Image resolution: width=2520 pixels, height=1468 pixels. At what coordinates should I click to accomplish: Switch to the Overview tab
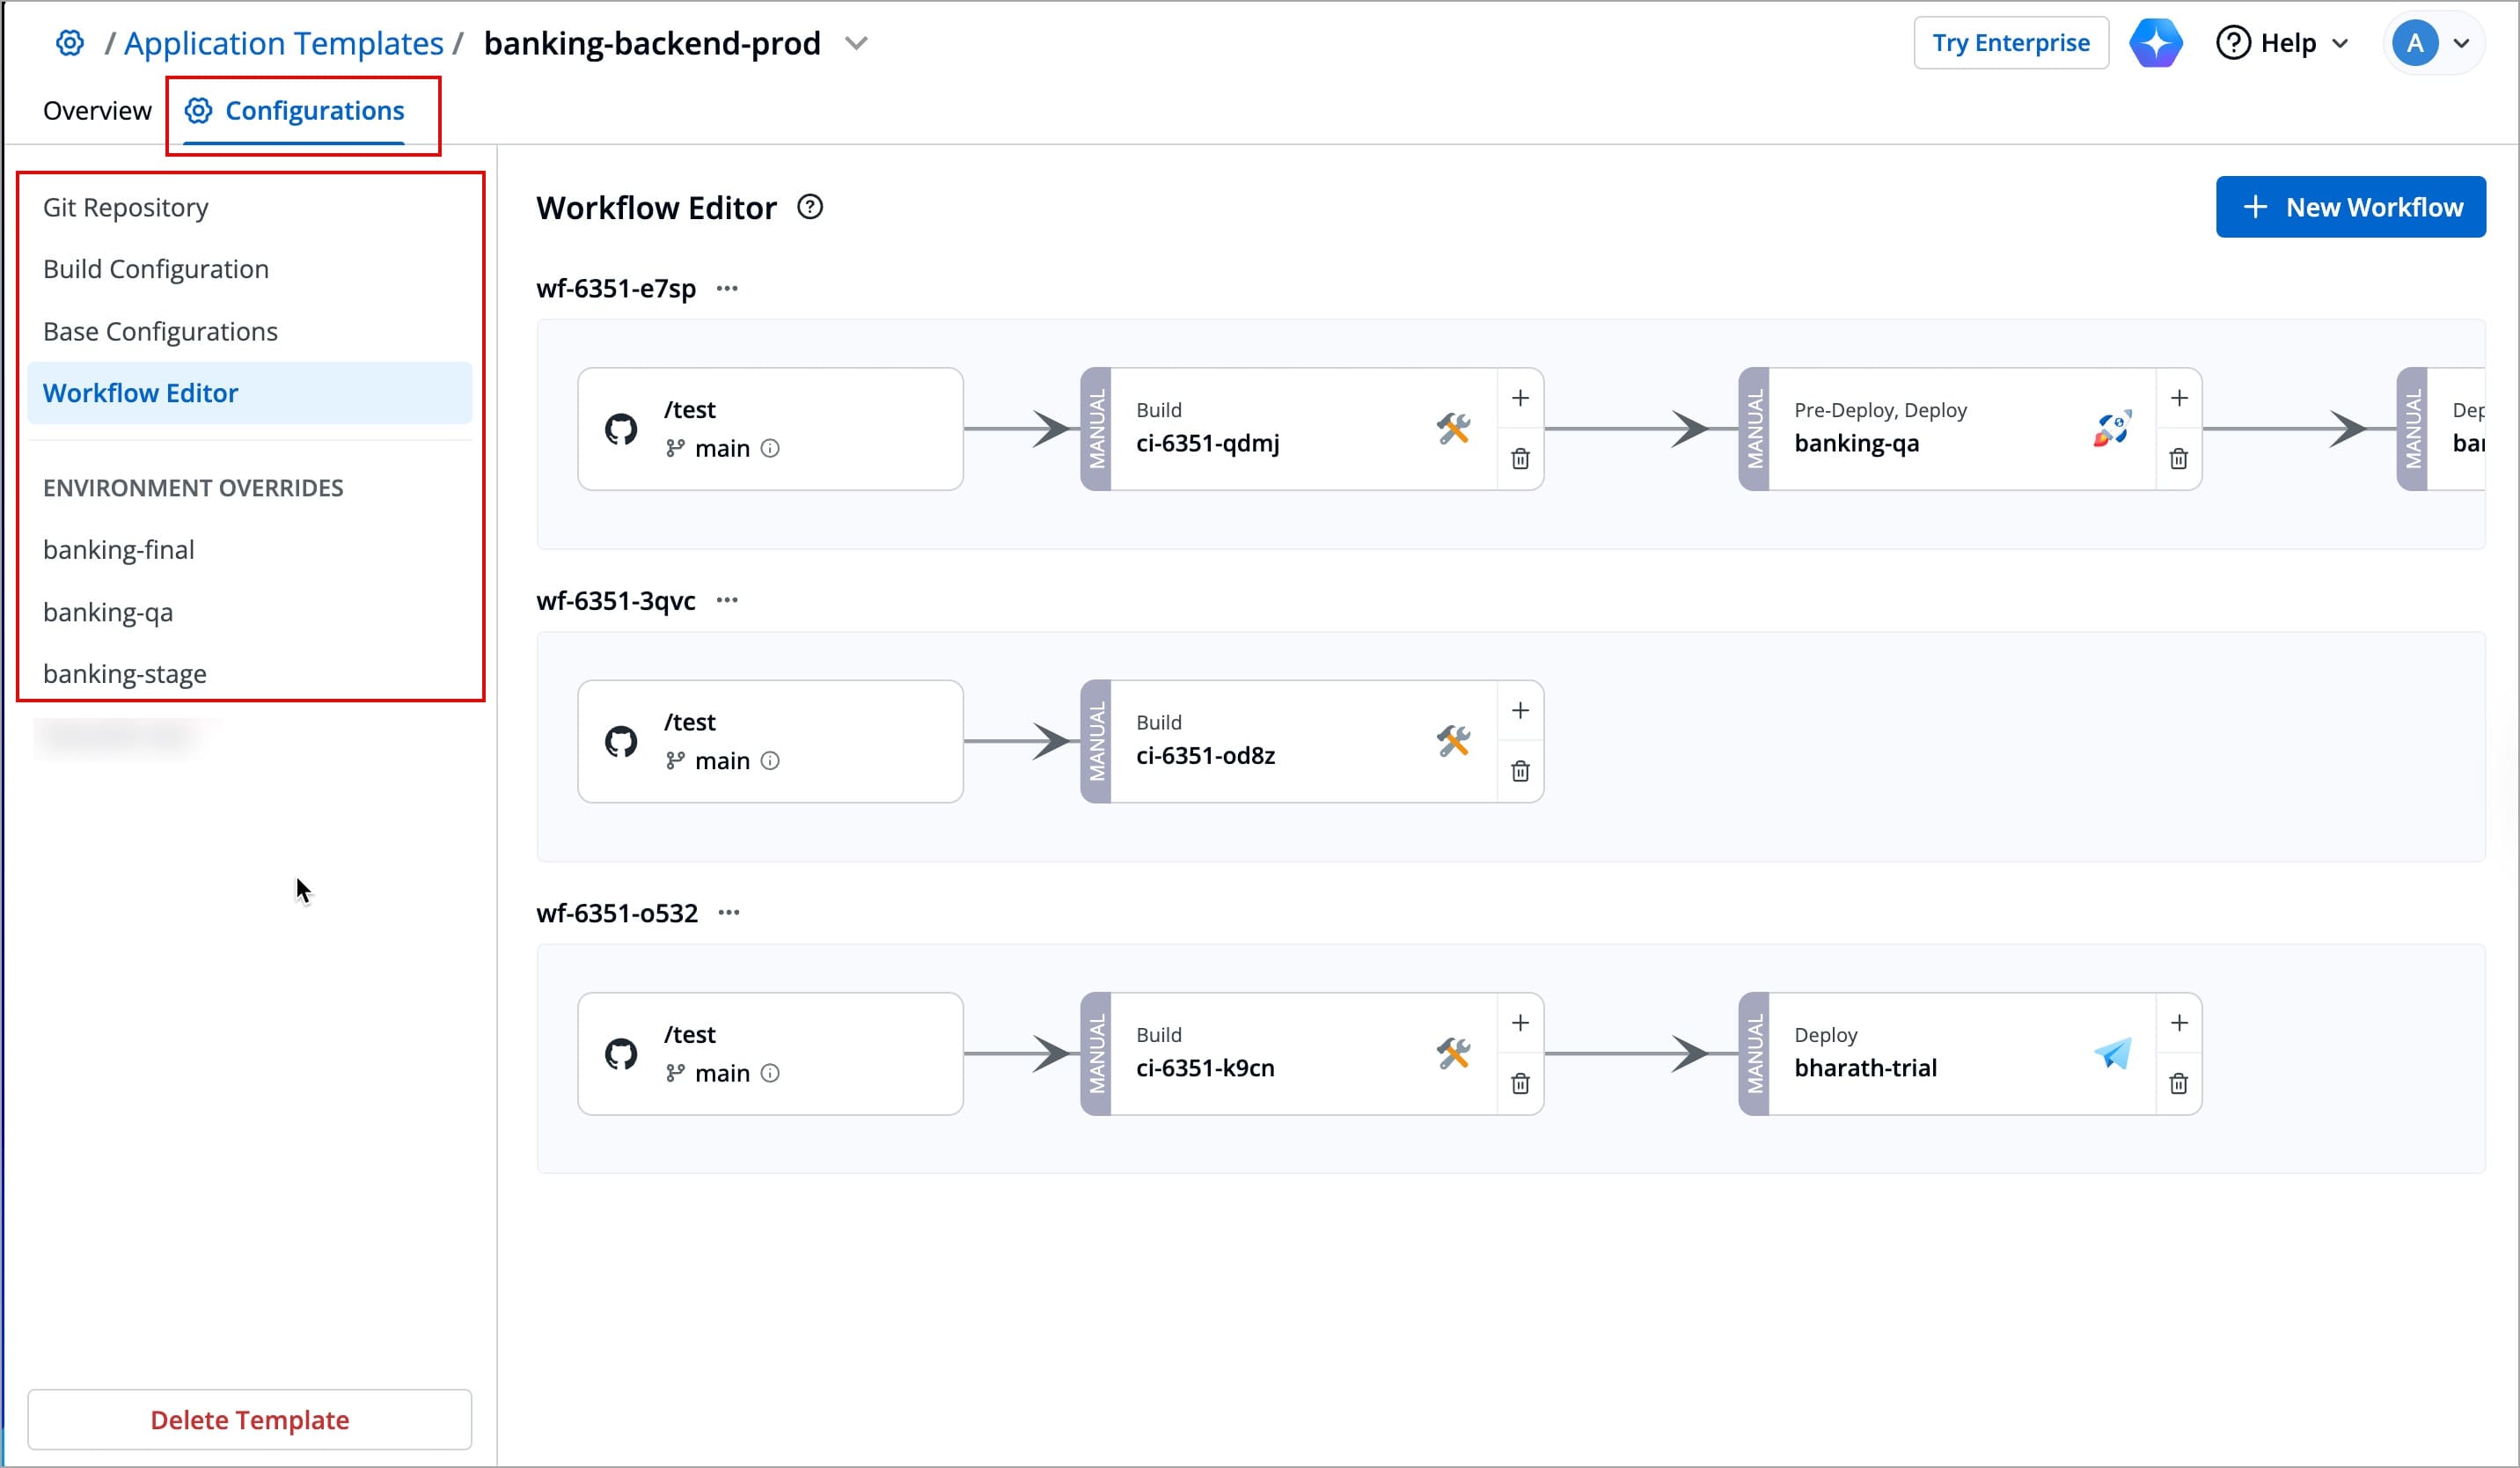coord(96,110)
